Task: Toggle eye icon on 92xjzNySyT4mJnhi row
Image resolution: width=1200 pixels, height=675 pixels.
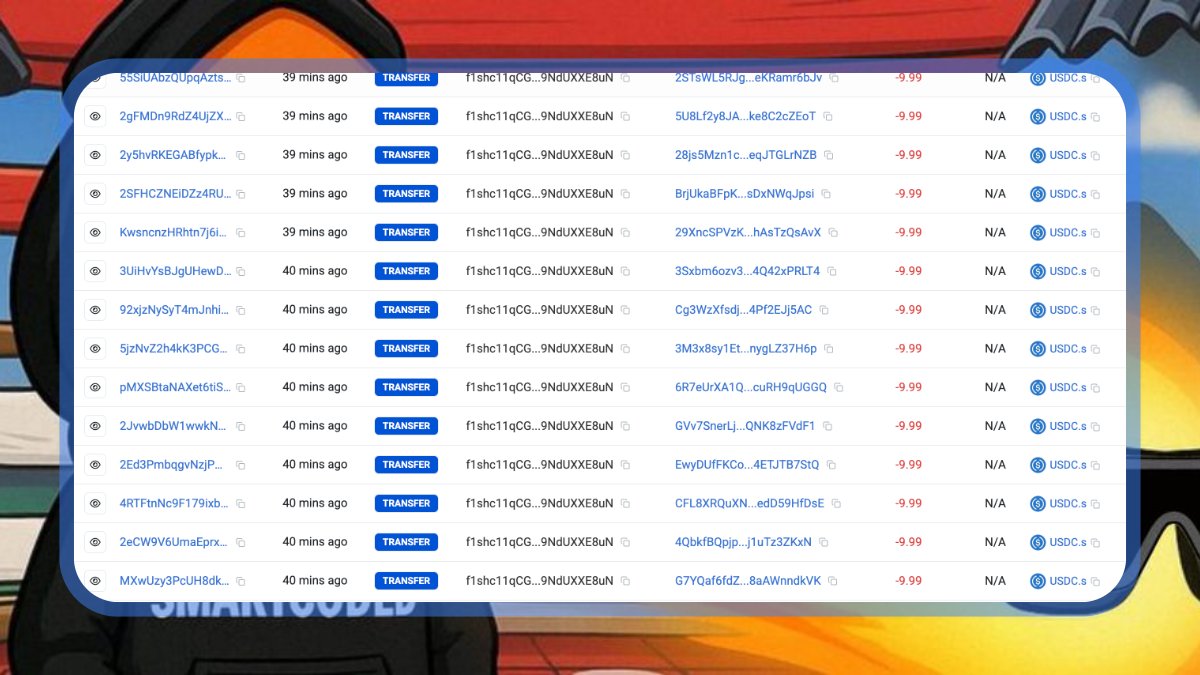Action: coord(95,310)
